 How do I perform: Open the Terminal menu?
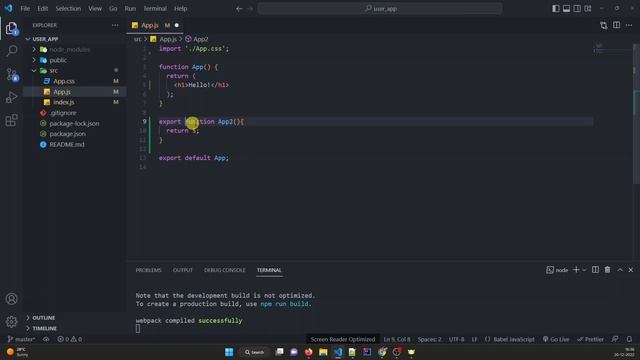[x=155, y=9]
